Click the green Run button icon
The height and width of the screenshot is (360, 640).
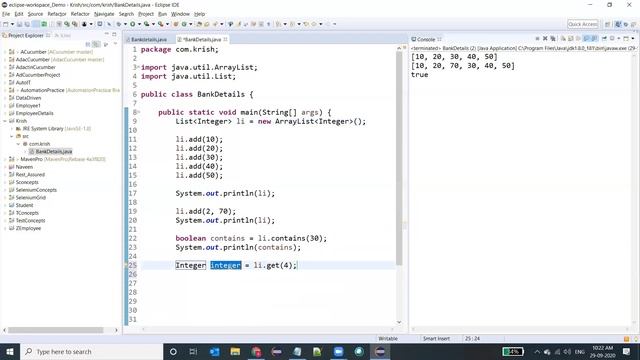coord(133,24)
